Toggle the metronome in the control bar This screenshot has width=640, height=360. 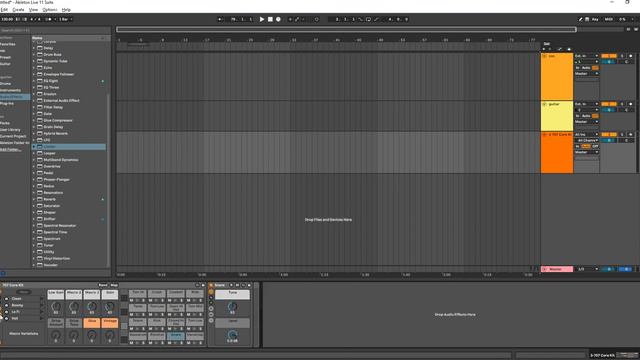pyautogui.click(x=49, y=19)
